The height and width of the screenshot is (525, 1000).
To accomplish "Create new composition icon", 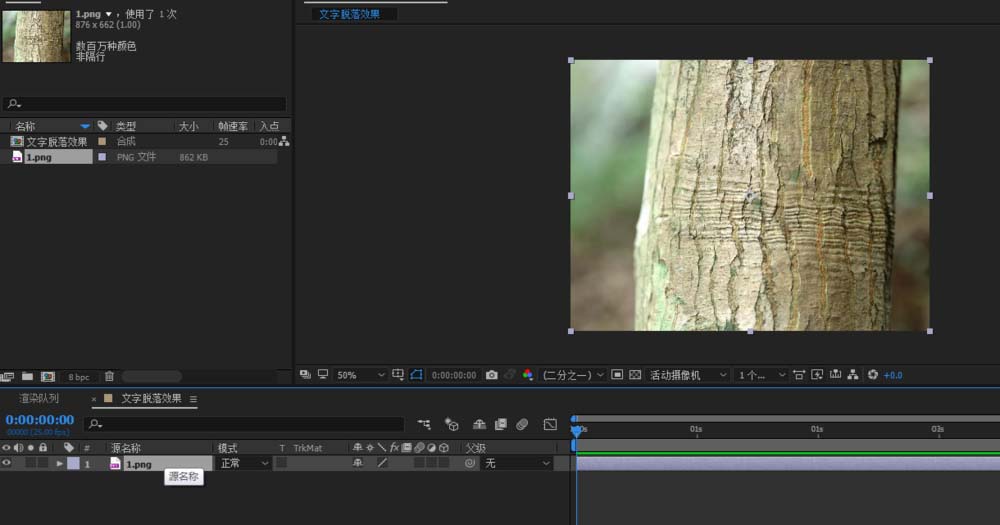I will pos(48,377).
